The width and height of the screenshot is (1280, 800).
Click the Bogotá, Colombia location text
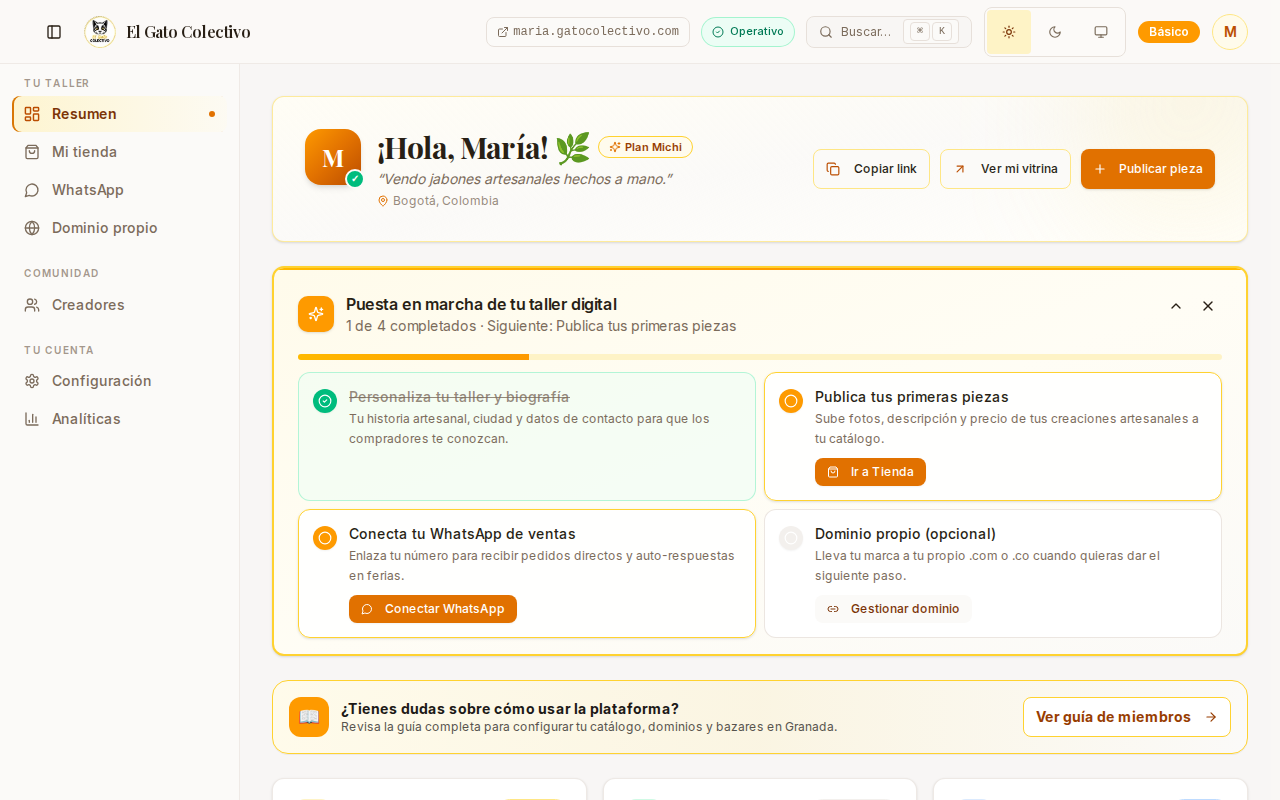click(x=446, y=201)
